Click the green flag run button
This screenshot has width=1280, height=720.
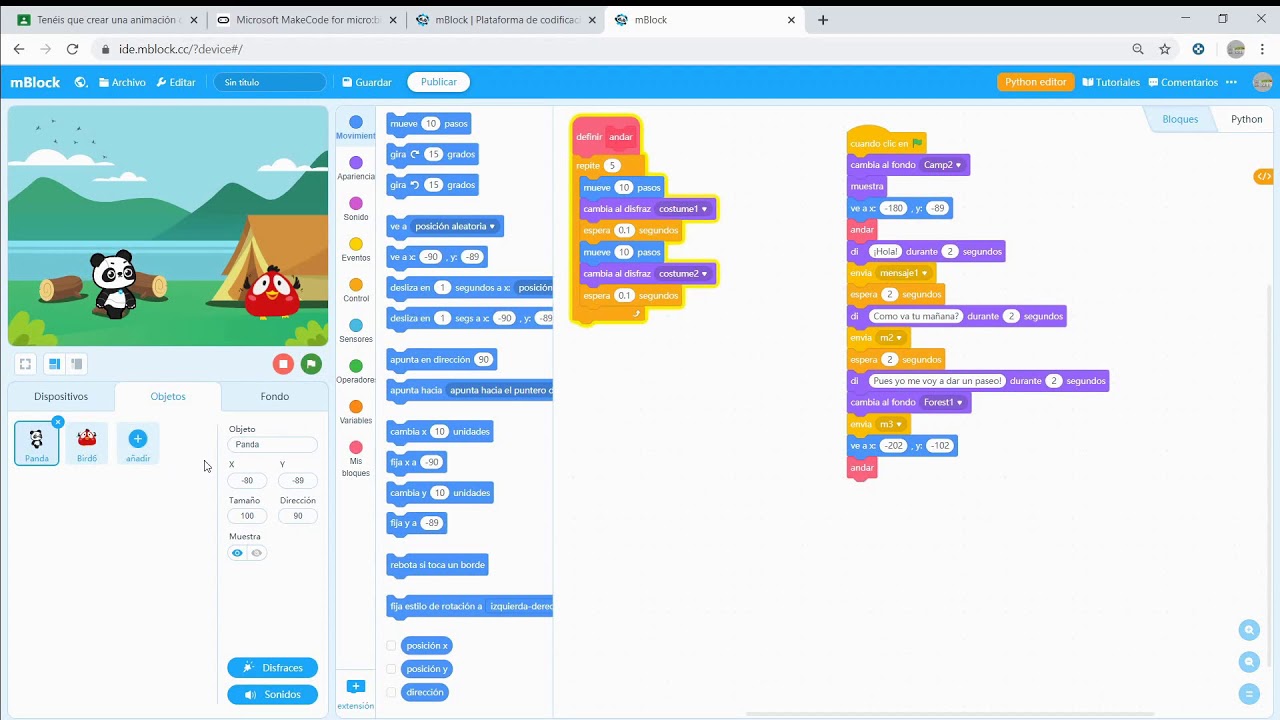[311, 364]
